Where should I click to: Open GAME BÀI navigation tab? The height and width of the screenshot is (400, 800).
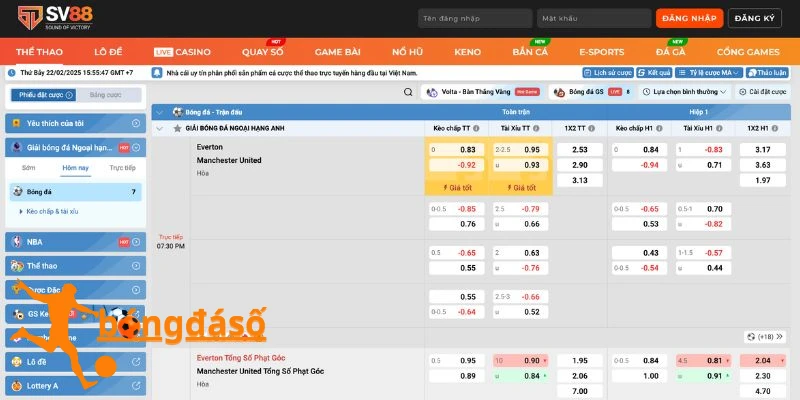[x=338, y=52]
